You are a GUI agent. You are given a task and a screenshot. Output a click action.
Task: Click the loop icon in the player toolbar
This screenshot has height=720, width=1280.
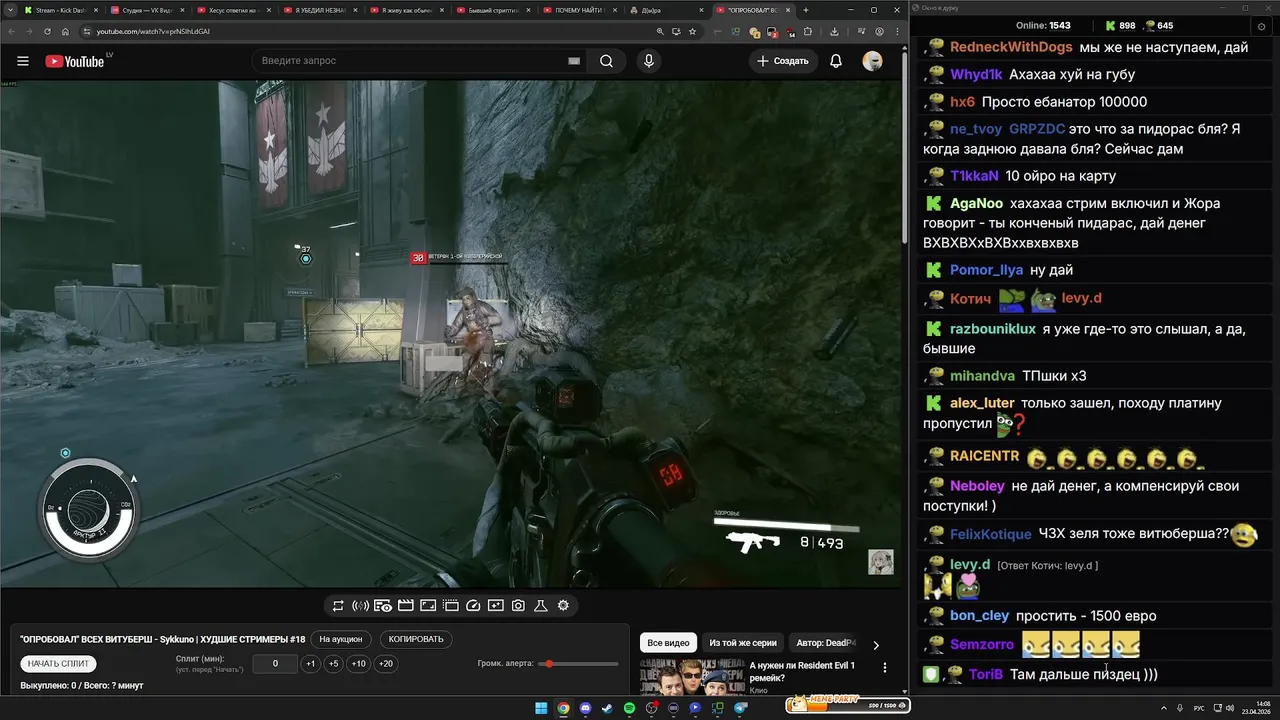338,606
